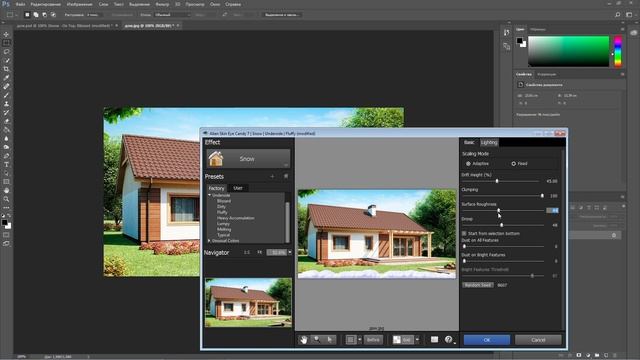This screenshot has width=640, height=360.
Task: Click the Surface Roughness value field
Action: pos(553,210)
